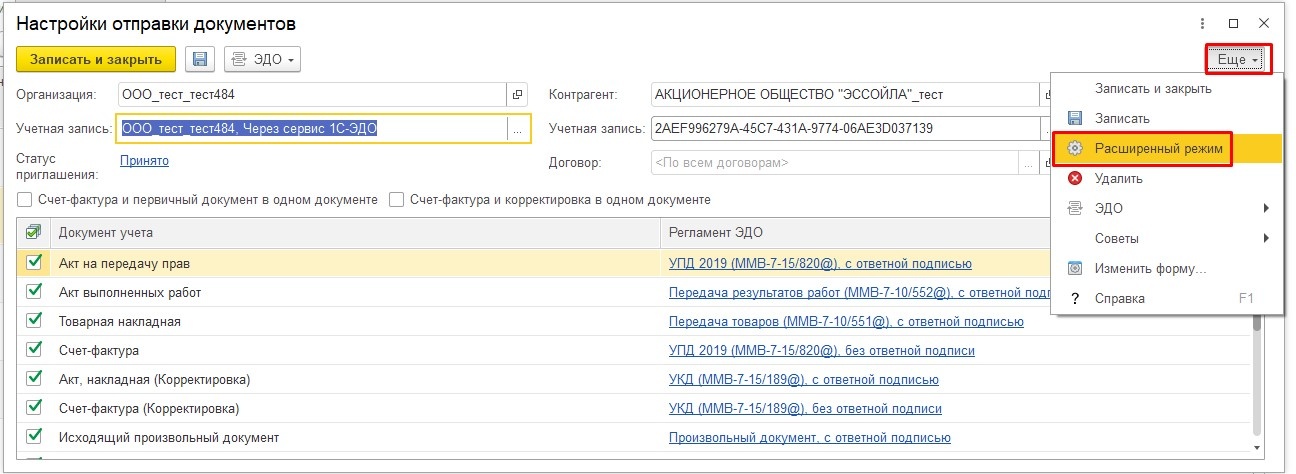Click the Изменить форму menu icon
Image resolution: width=1296 pixels, height=474 pixels.
click(x=1075, y=268)
